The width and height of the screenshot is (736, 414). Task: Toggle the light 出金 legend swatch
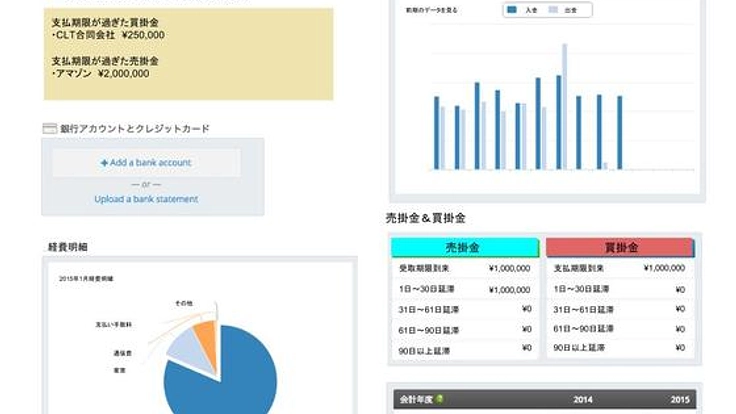(x=553, y=9)
